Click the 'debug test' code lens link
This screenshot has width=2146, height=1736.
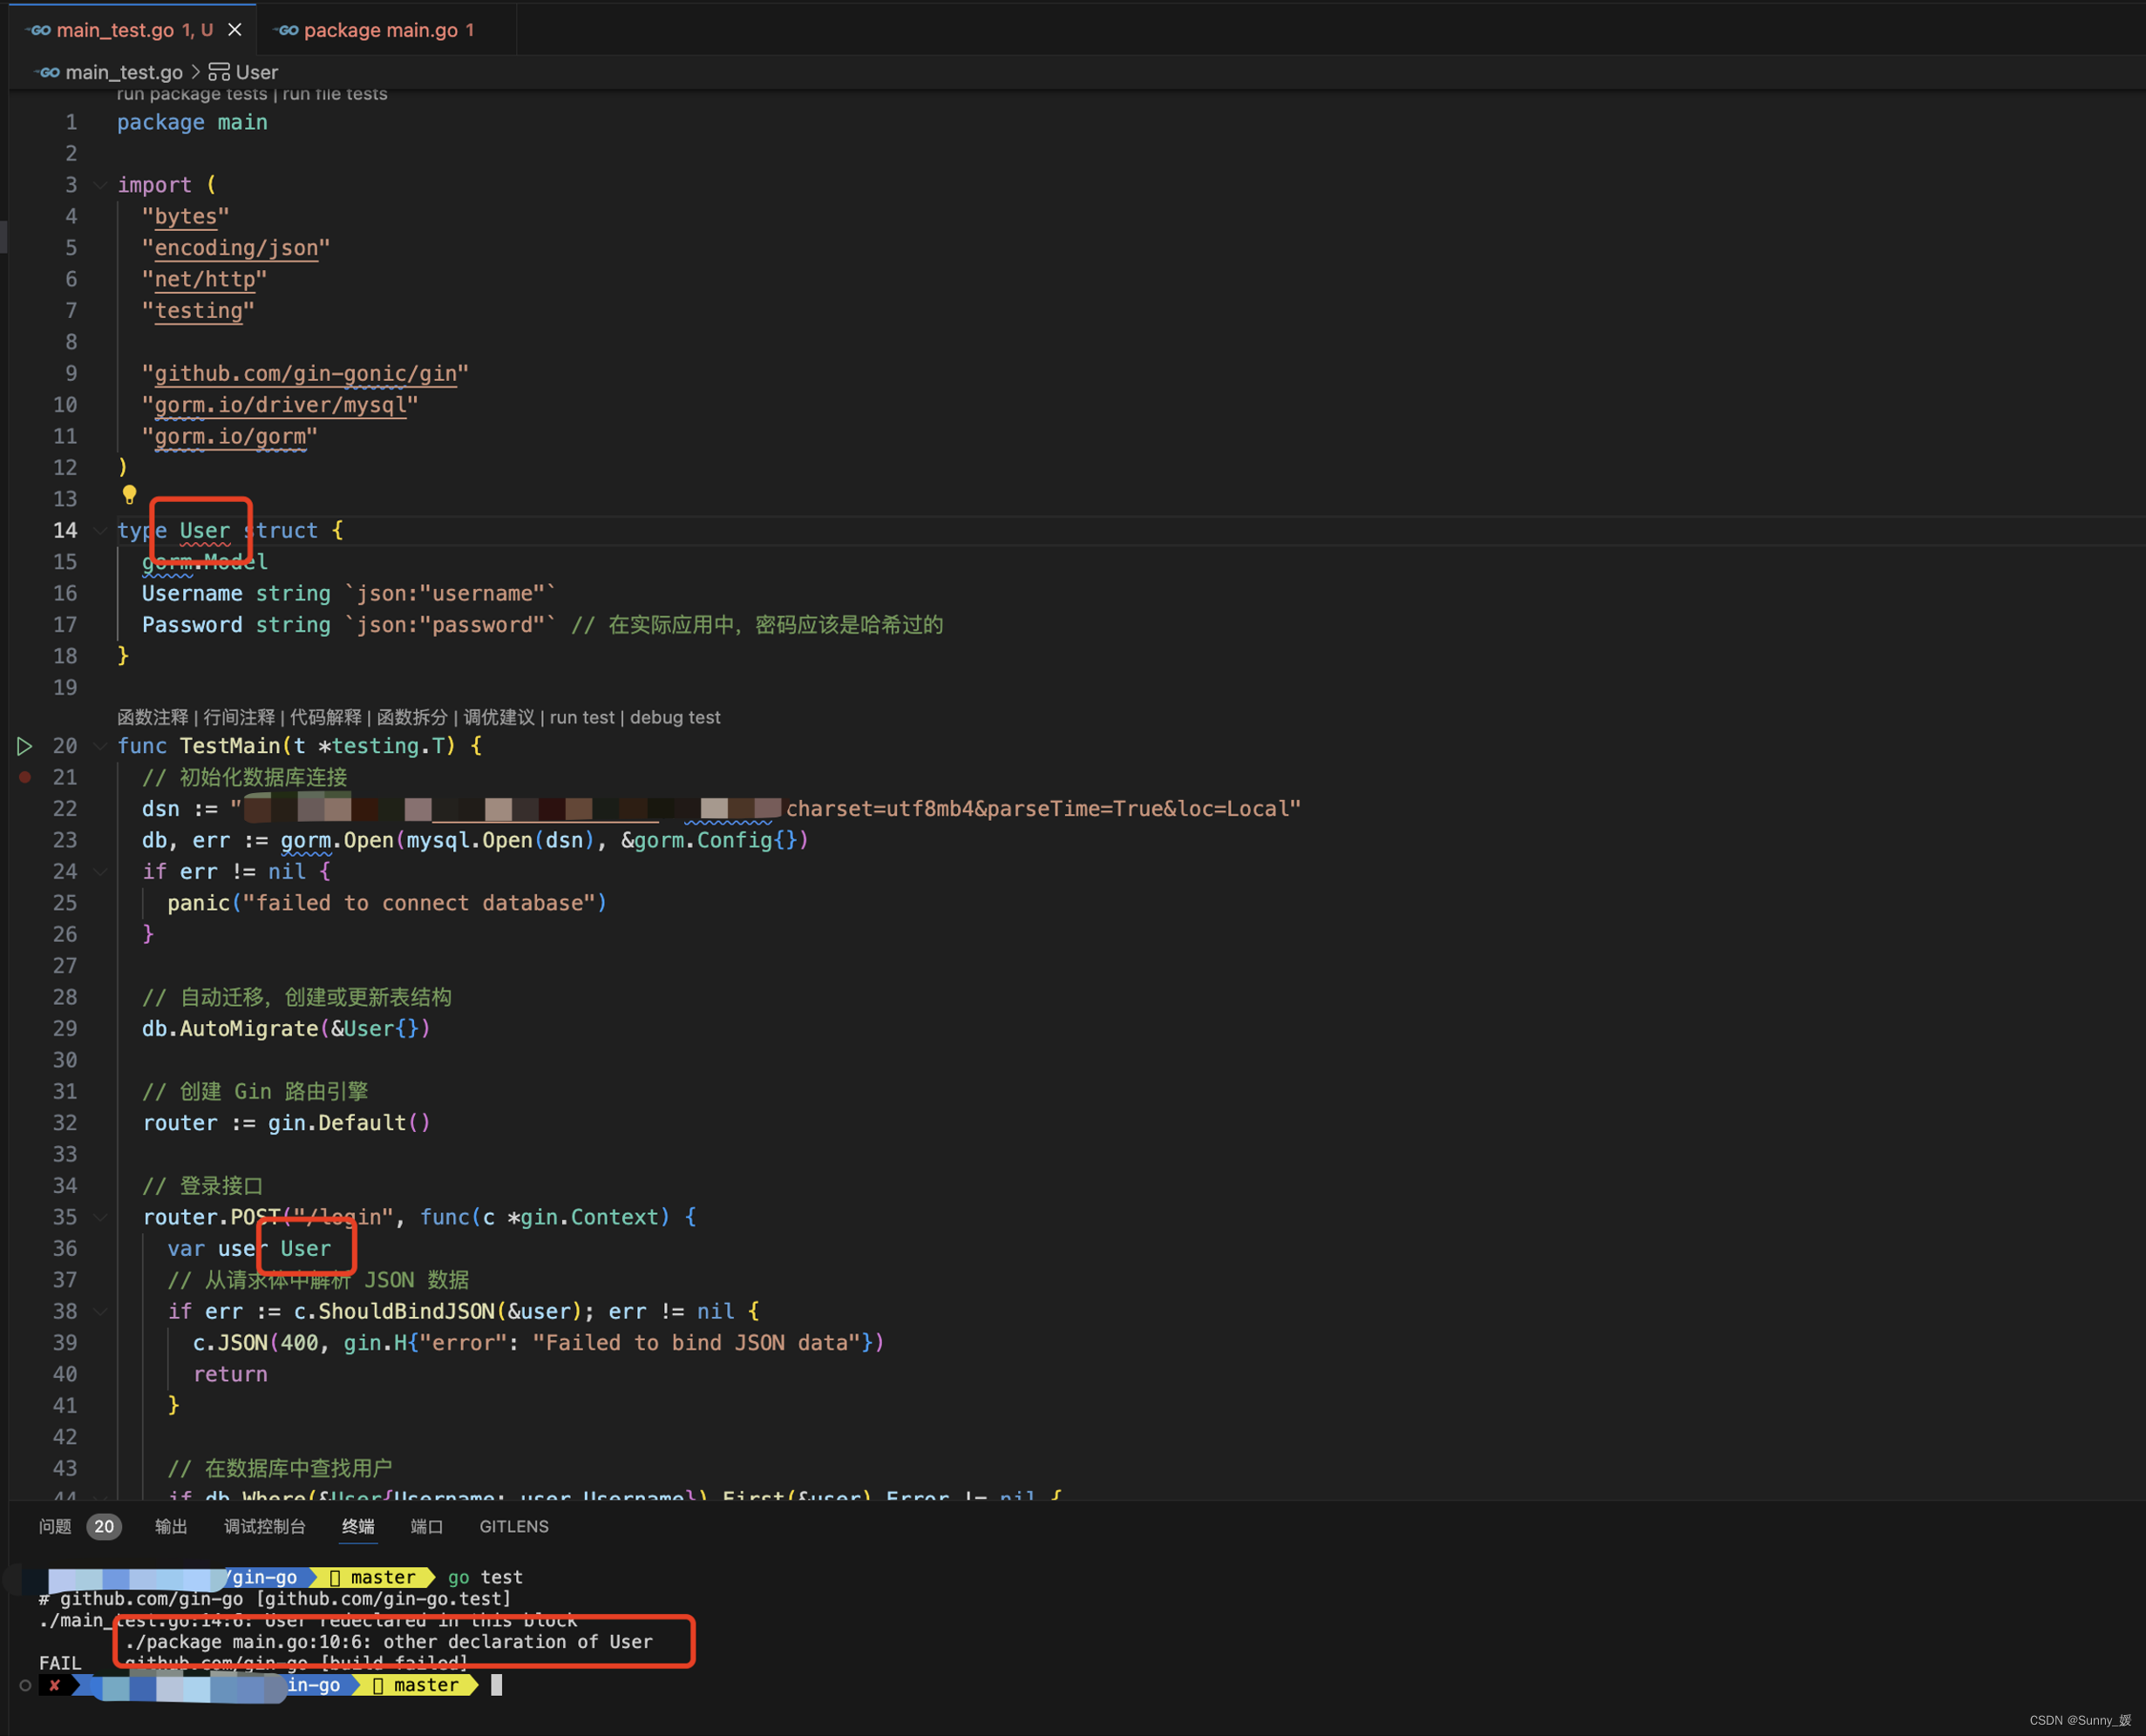(675, 717)
